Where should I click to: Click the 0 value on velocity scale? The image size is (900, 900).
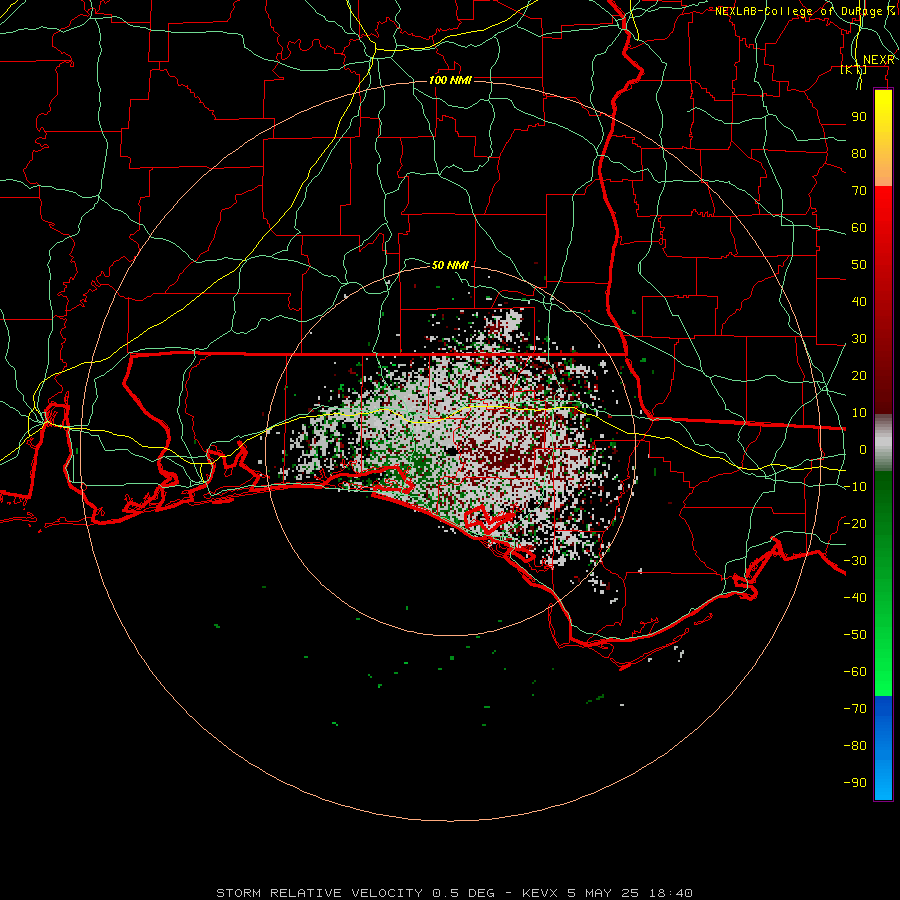[x=863, y=450]
